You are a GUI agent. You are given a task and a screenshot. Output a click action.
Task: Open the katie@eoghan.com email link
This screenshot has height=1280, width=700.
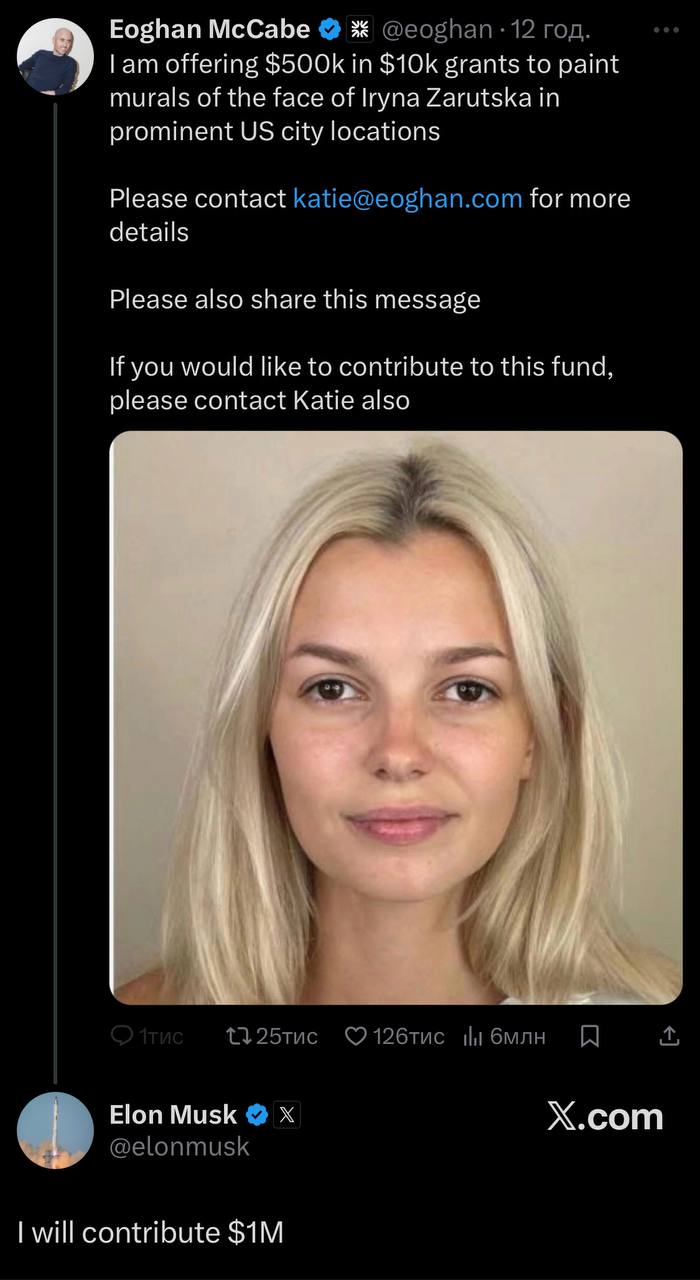408,198
